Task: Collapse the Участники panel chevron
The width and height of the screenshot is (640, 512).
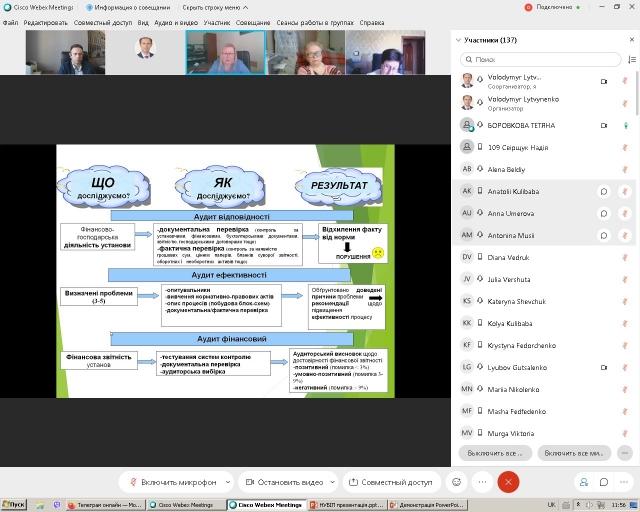Action: [458, 40]
